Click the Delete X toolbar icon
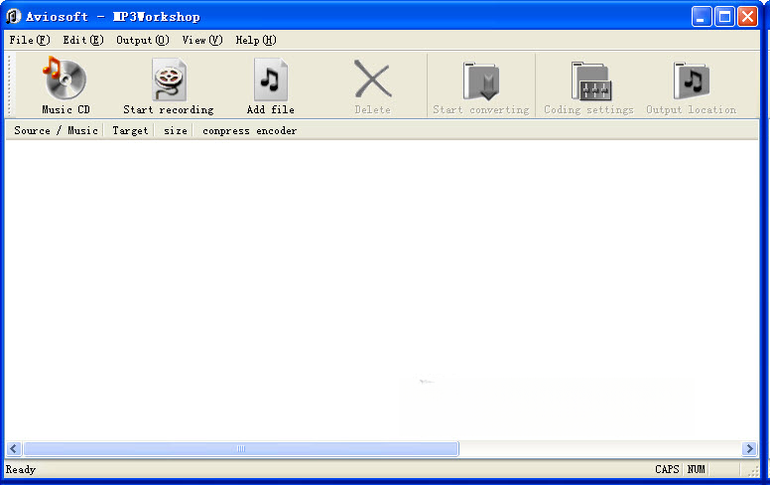Image resolution: width=770 pixels, height=485 pixels. tap(372, 79)
